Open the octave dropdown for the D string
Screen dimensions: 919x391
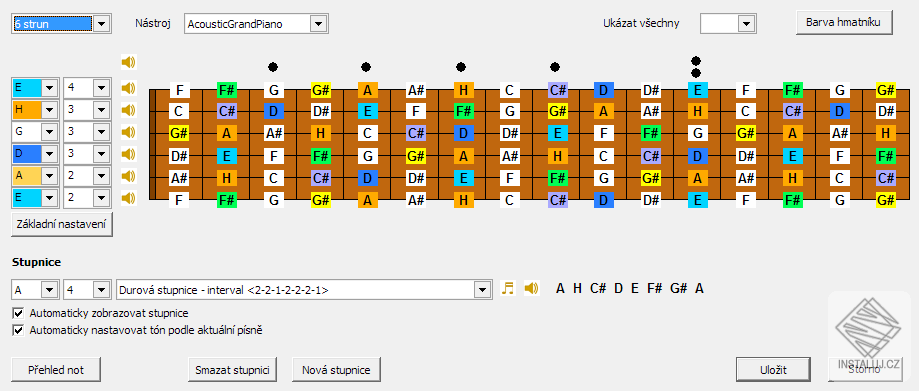click(x=102, y=154)
